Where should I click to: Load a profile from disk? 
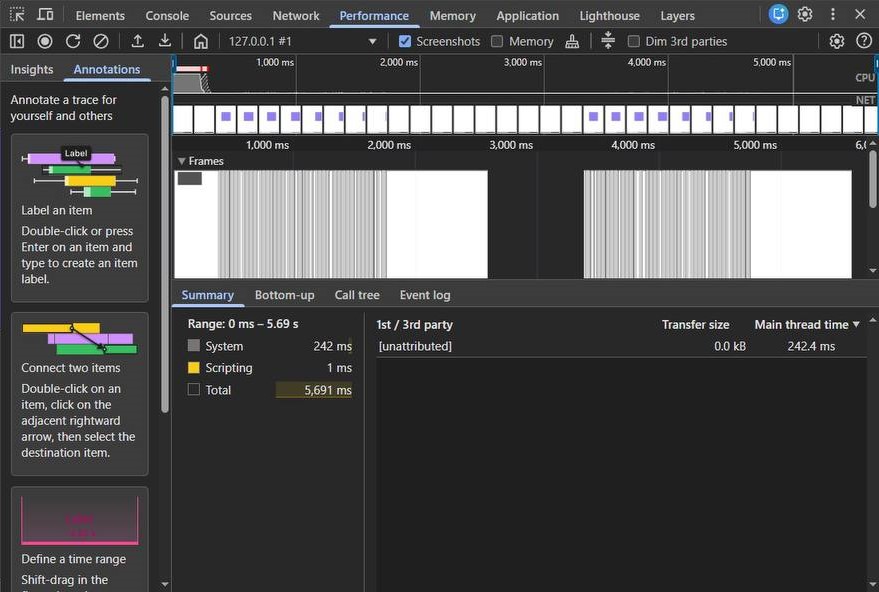pos(139,41)
